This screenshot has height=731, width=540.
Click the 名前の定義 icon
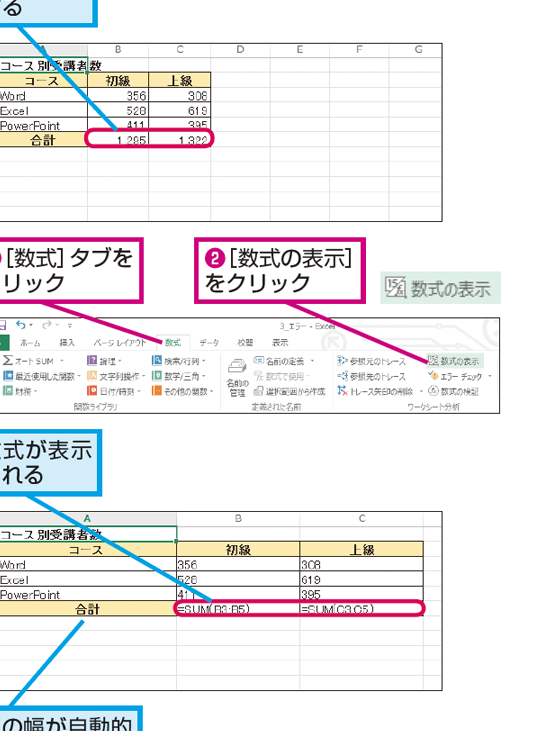pyautogui.click(x=258, y=360)
